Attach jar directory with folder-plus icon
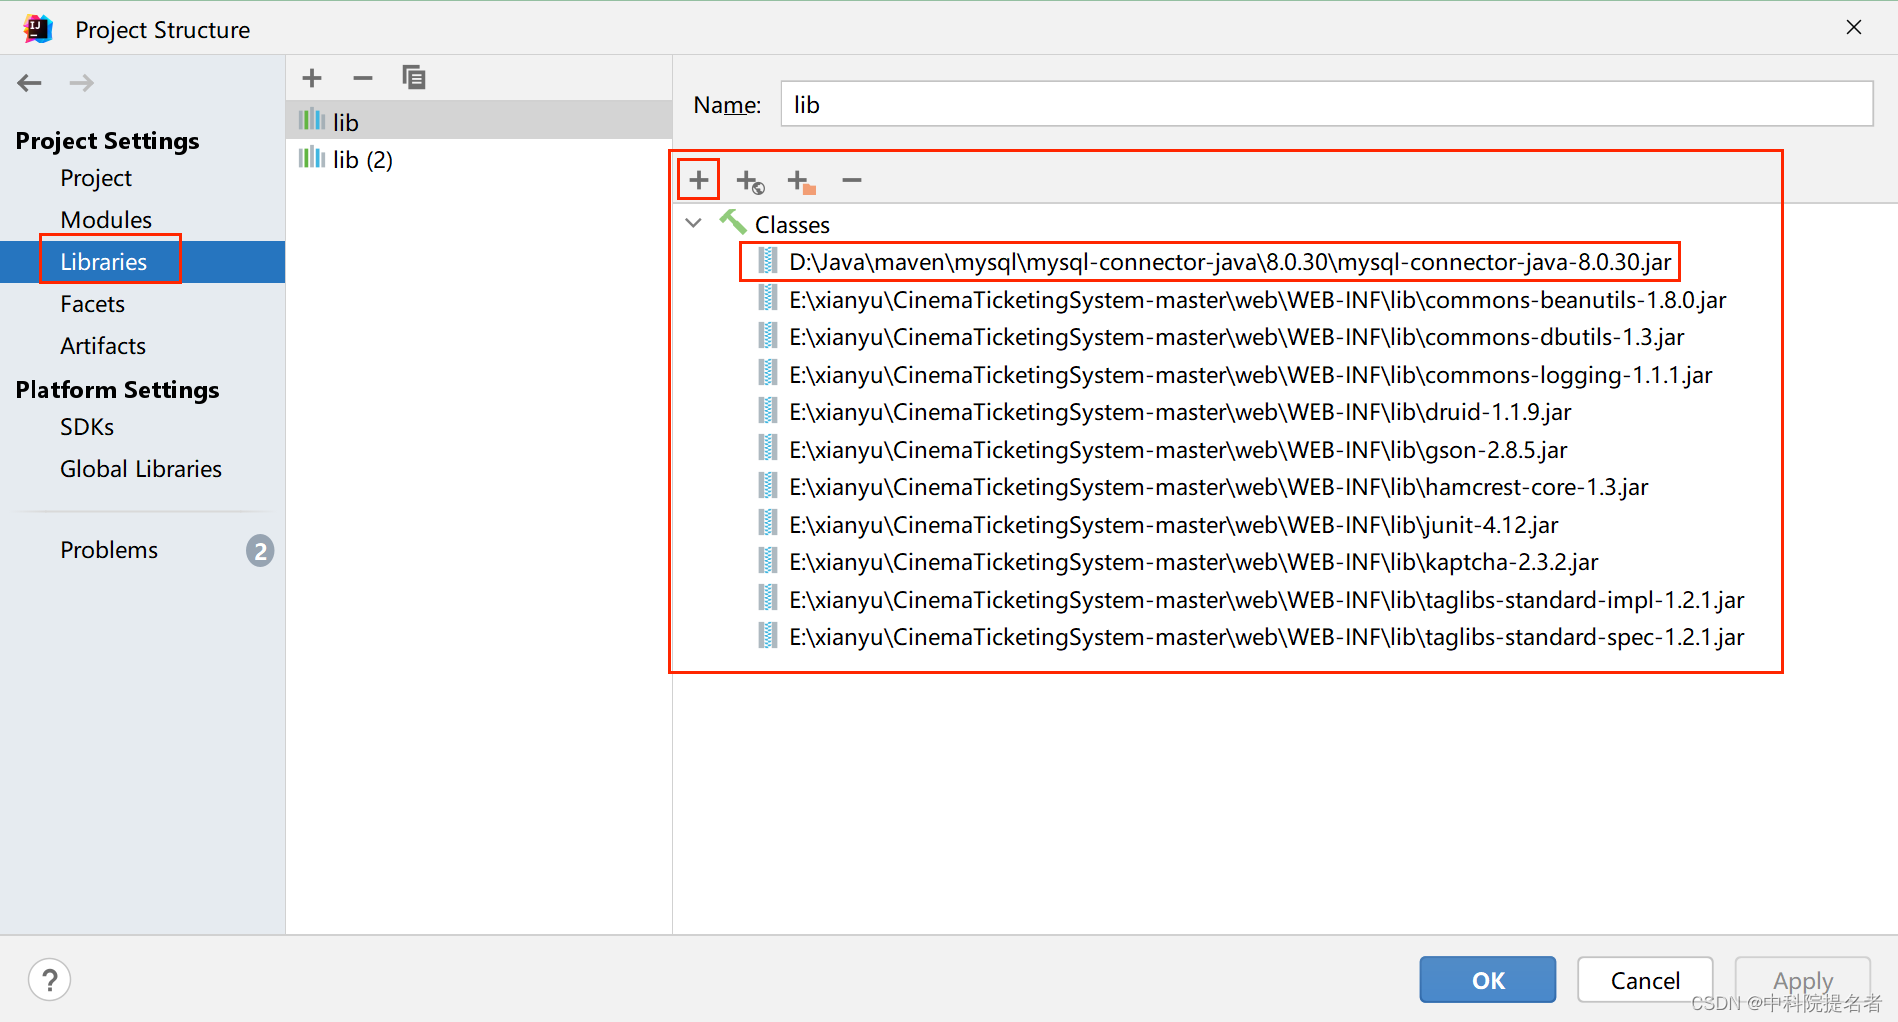The width and height of the screenshot is (1898, 1022). [800, 180]
